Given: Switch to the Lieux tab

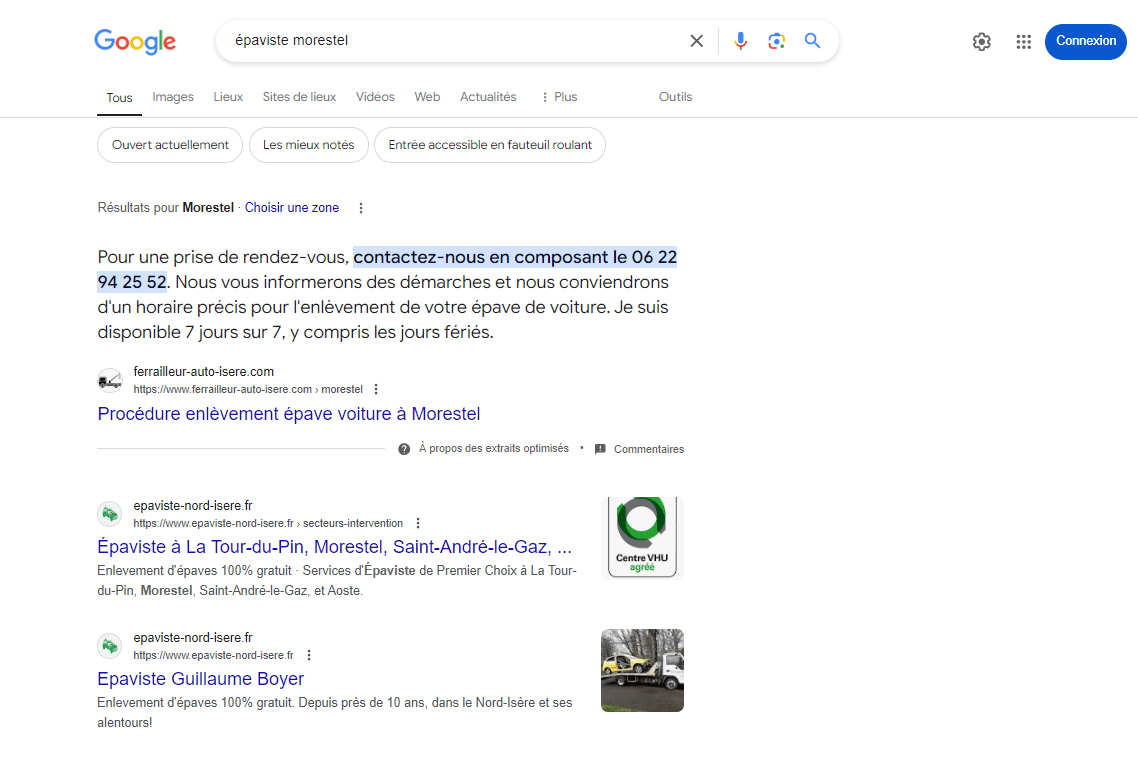Looking at the screenshot, I should [x=228, y=97].
